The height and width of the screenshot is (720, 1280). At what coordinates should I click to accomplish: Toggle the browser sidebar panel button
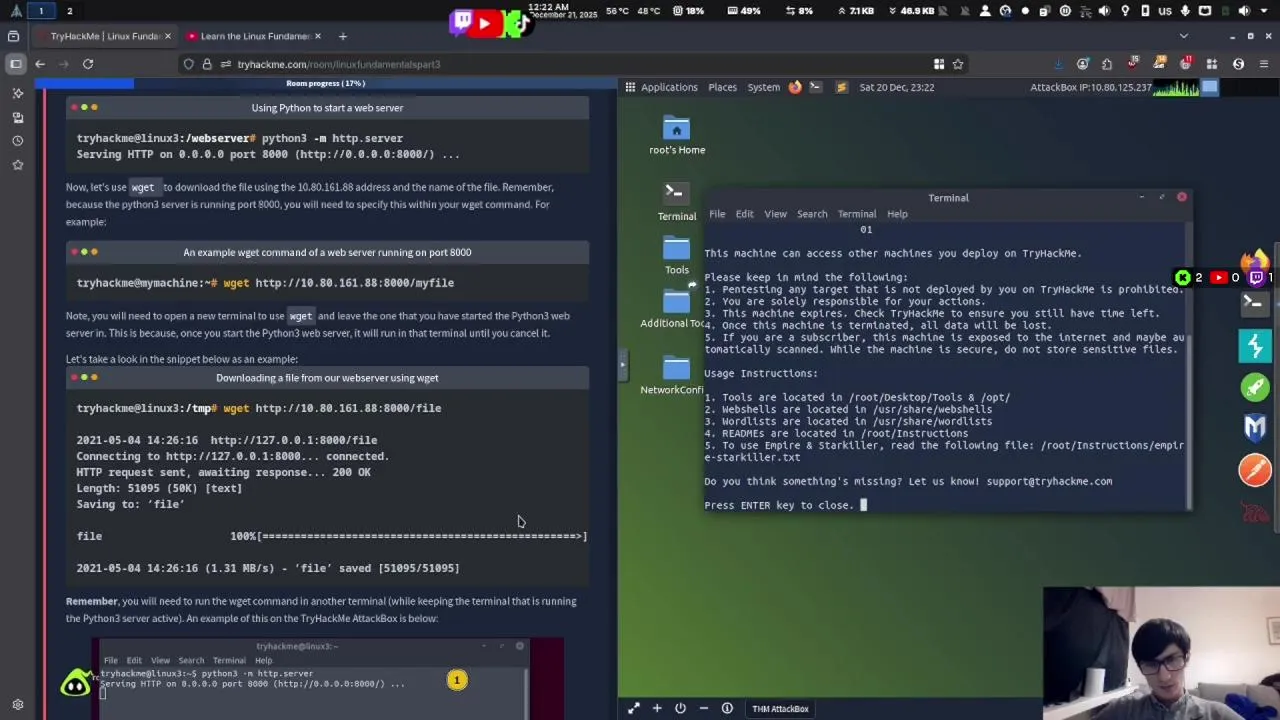(x=15, y=64)
